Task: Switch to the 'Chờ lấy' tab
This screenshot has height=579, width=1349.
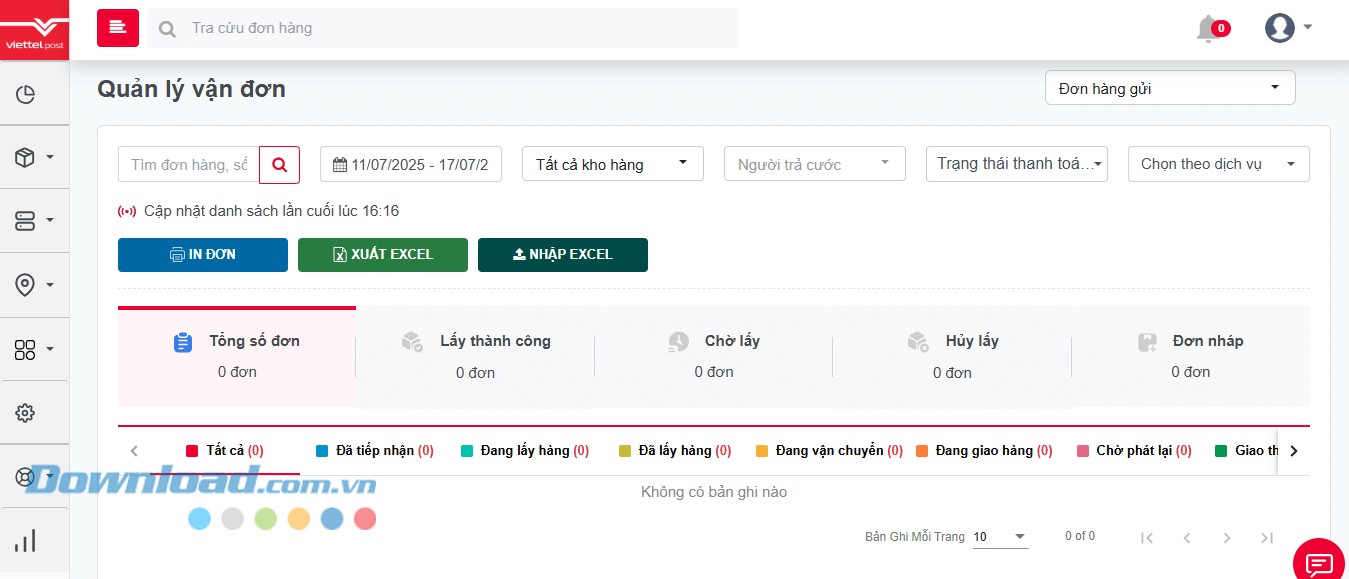Action: click(713, 355)
